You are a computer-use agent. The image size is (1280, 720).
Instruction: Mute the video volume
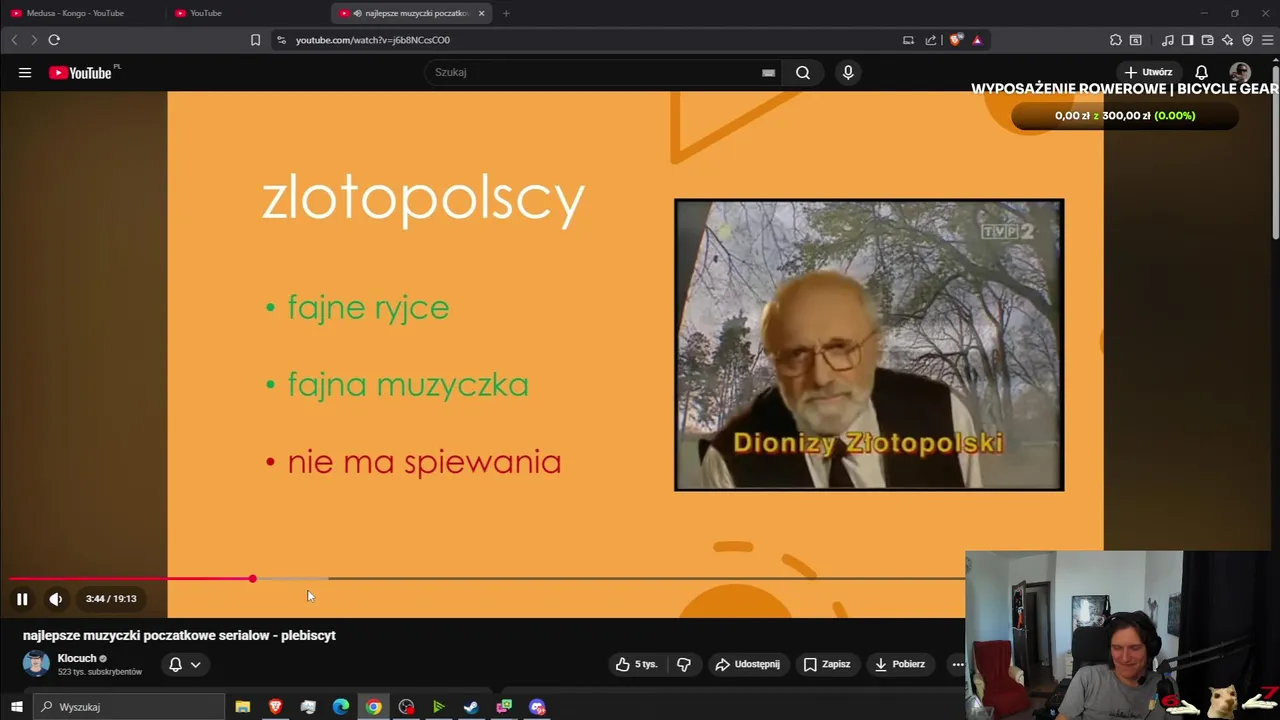tap(56, 599)
